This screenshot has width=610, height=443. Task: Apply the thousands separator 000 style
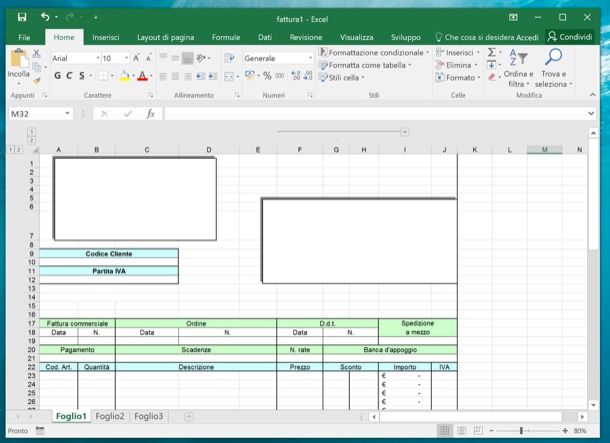click(x=279, y=76)
